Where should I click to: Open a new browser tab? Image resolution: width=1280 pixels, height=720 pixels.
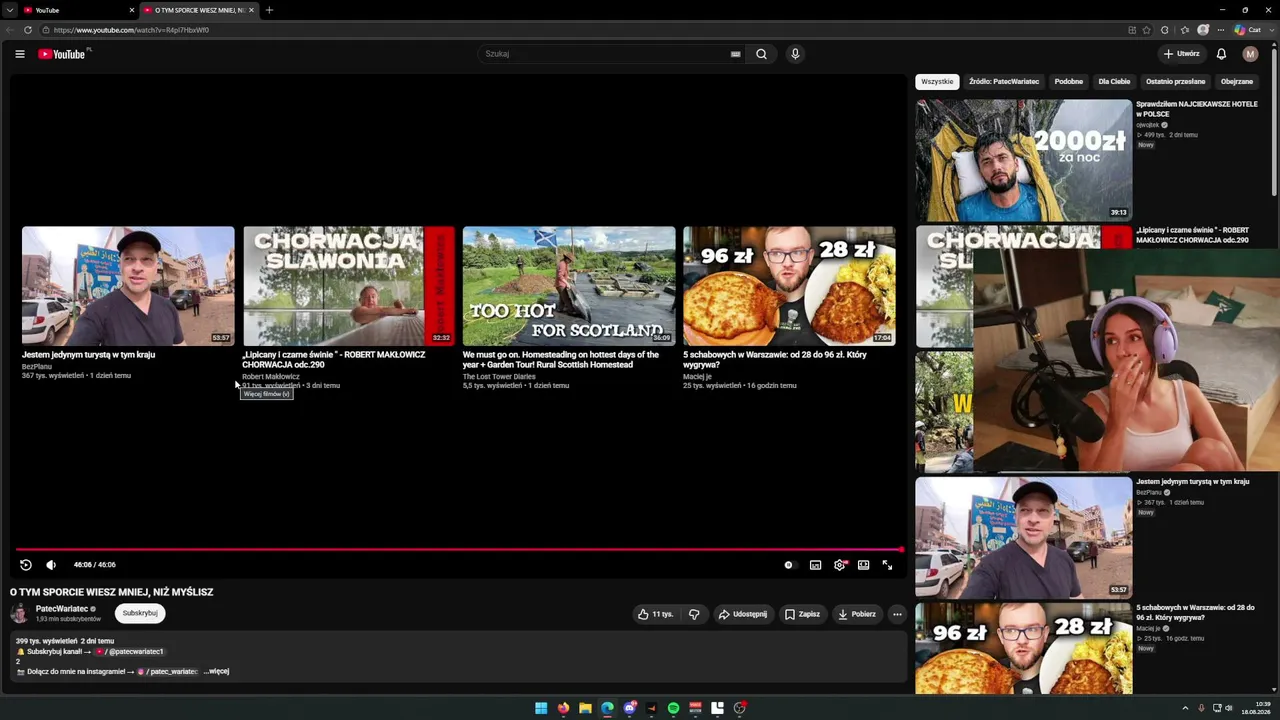click(269, 10)
